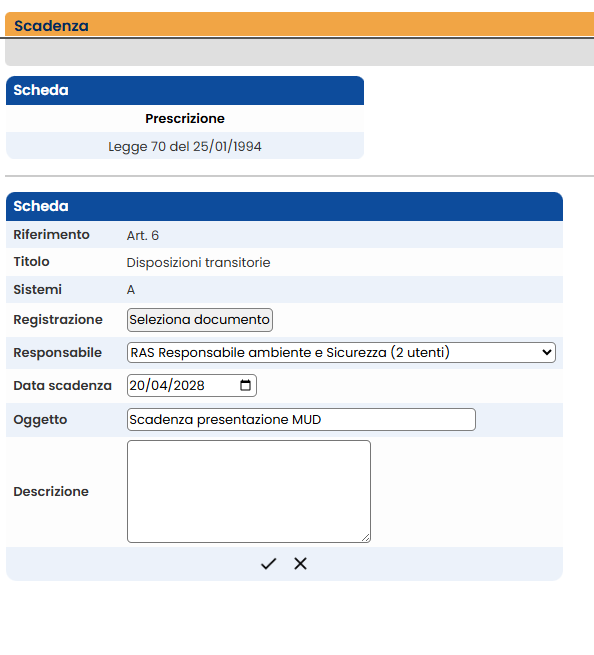Expand the Responsabile dropdown
The width and height of the screenshot is (594, 655).
(x=341, y=353)
